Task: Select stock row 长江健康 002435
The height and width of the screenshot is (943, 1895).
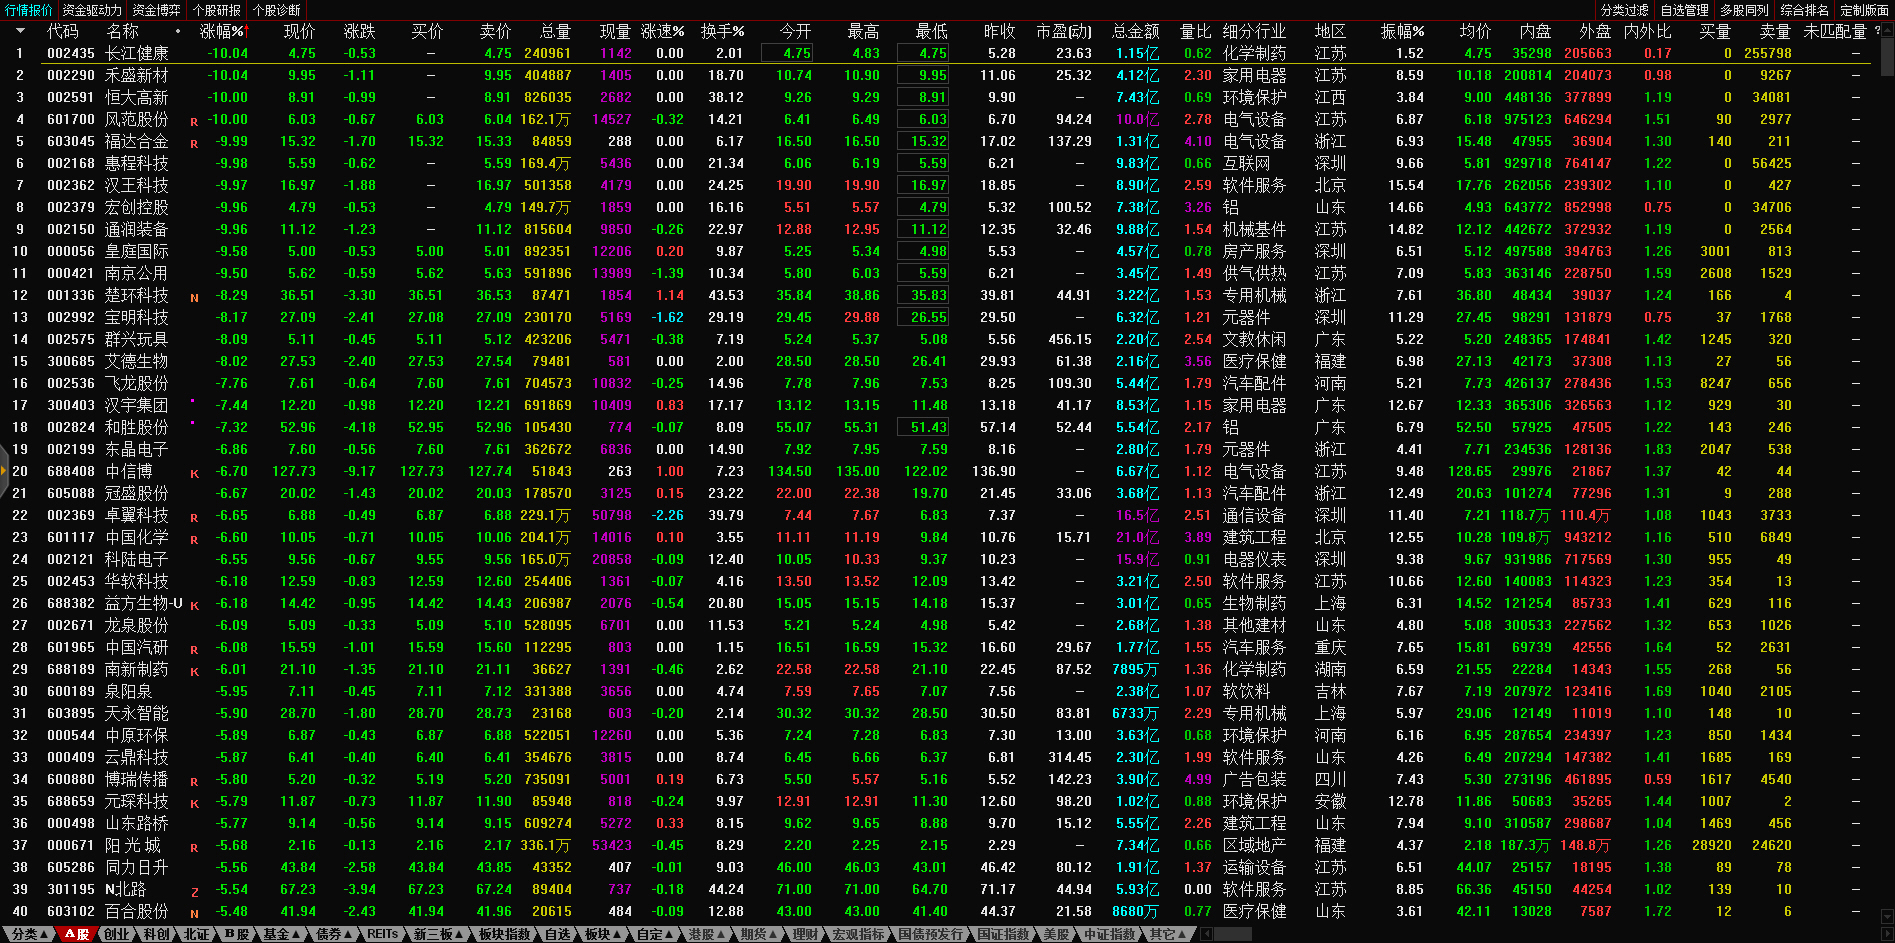Action: (x=136, y=53)
